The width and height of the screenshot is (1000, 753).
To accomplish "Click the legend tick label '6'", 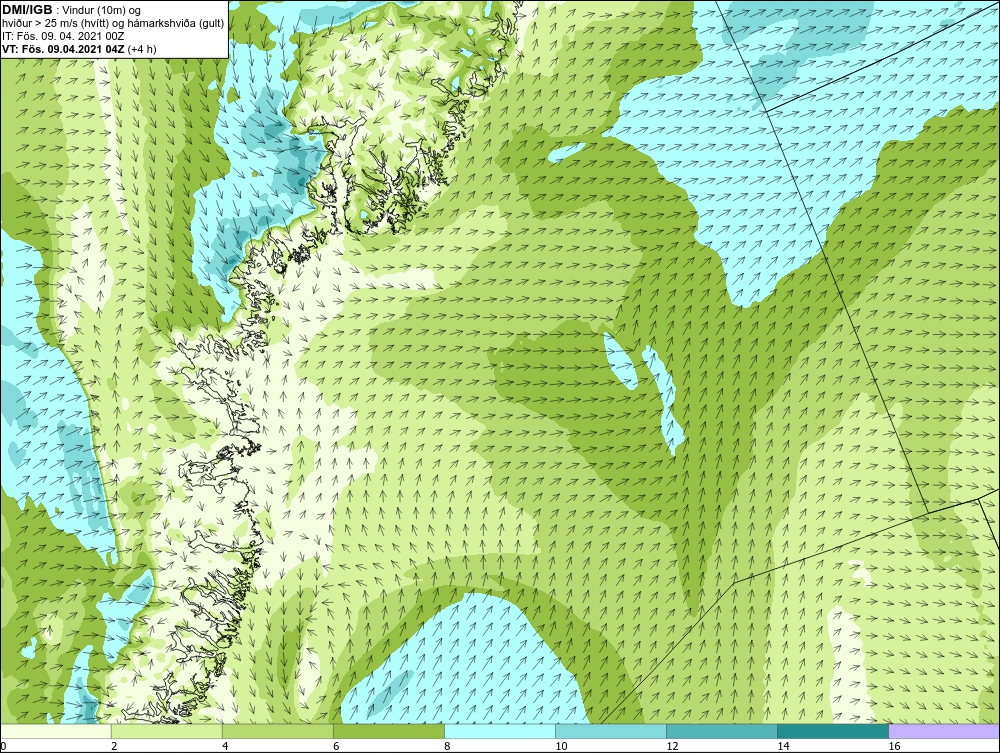I will (x=336, y=746).
